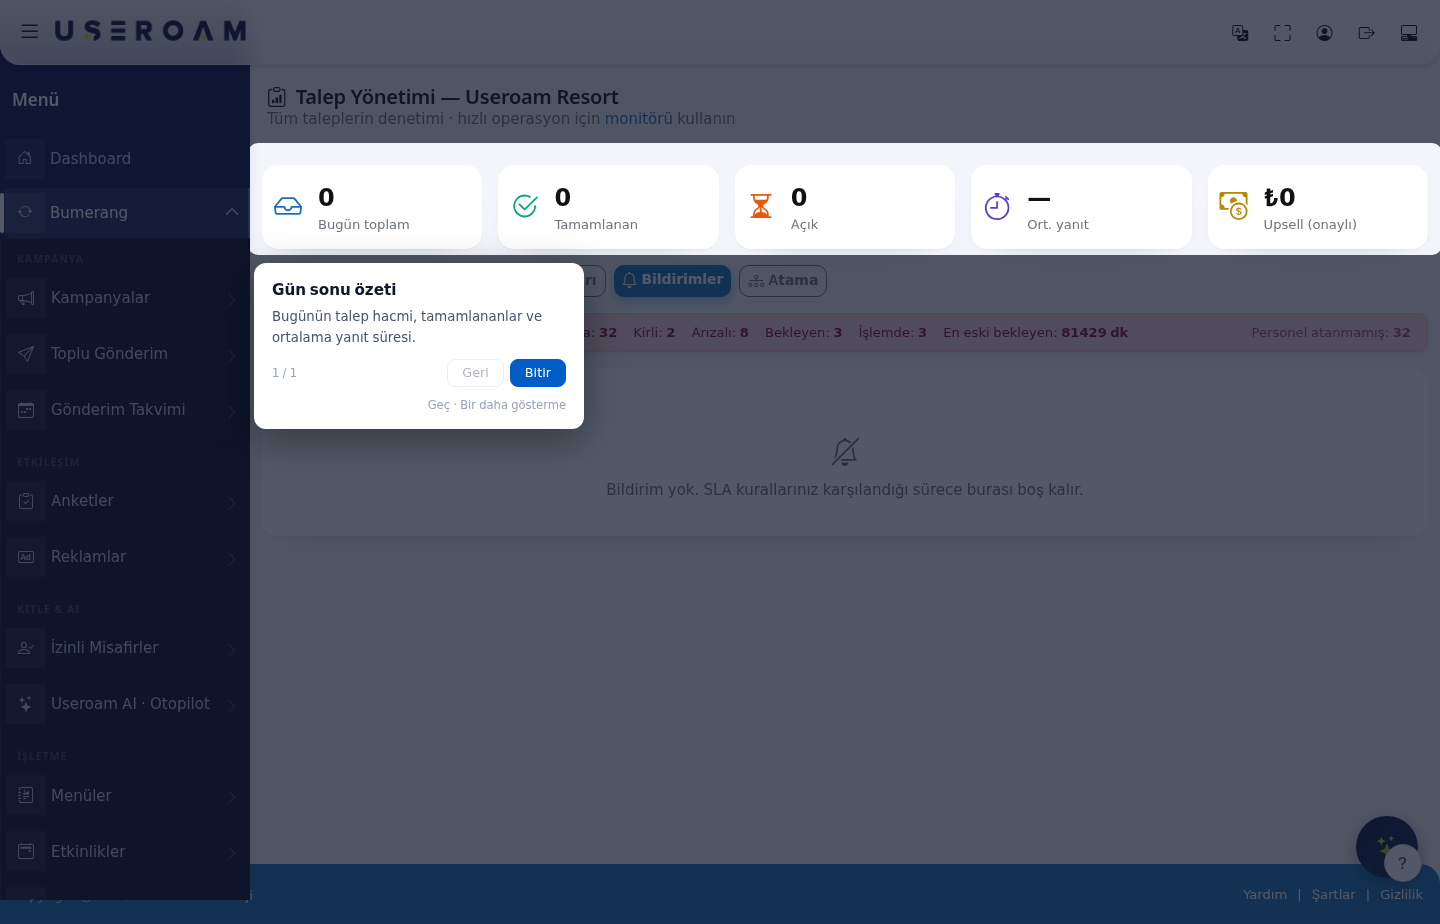1440x924 pixels.
Task: Switch to the Atama tab
Action: [x=783, y=281]
